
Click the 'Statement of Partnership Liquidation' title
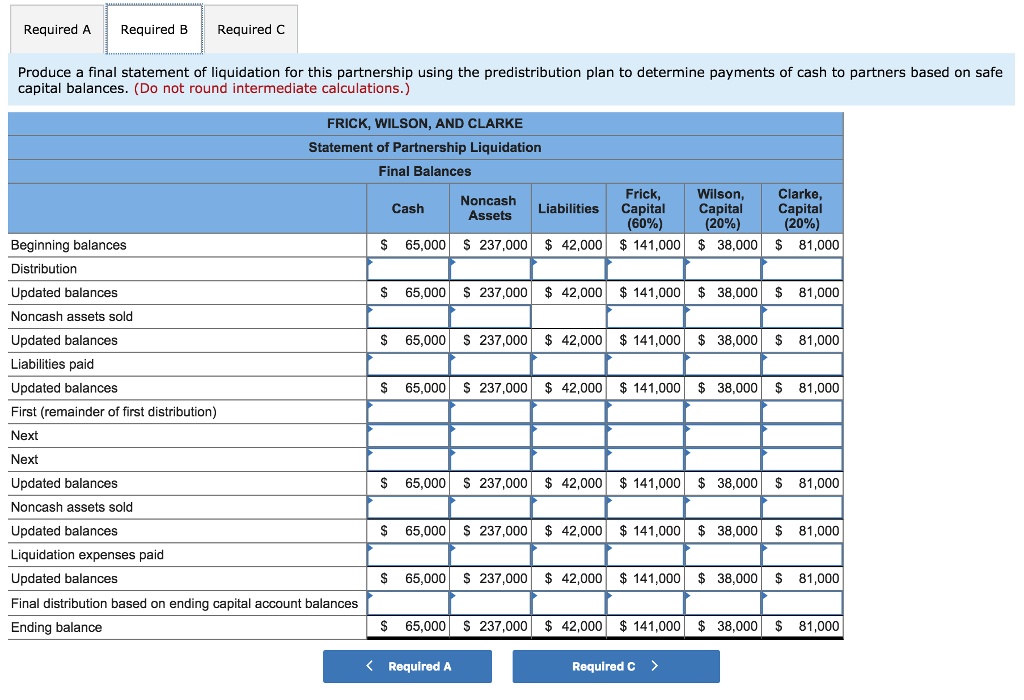(x=425, y=148)
